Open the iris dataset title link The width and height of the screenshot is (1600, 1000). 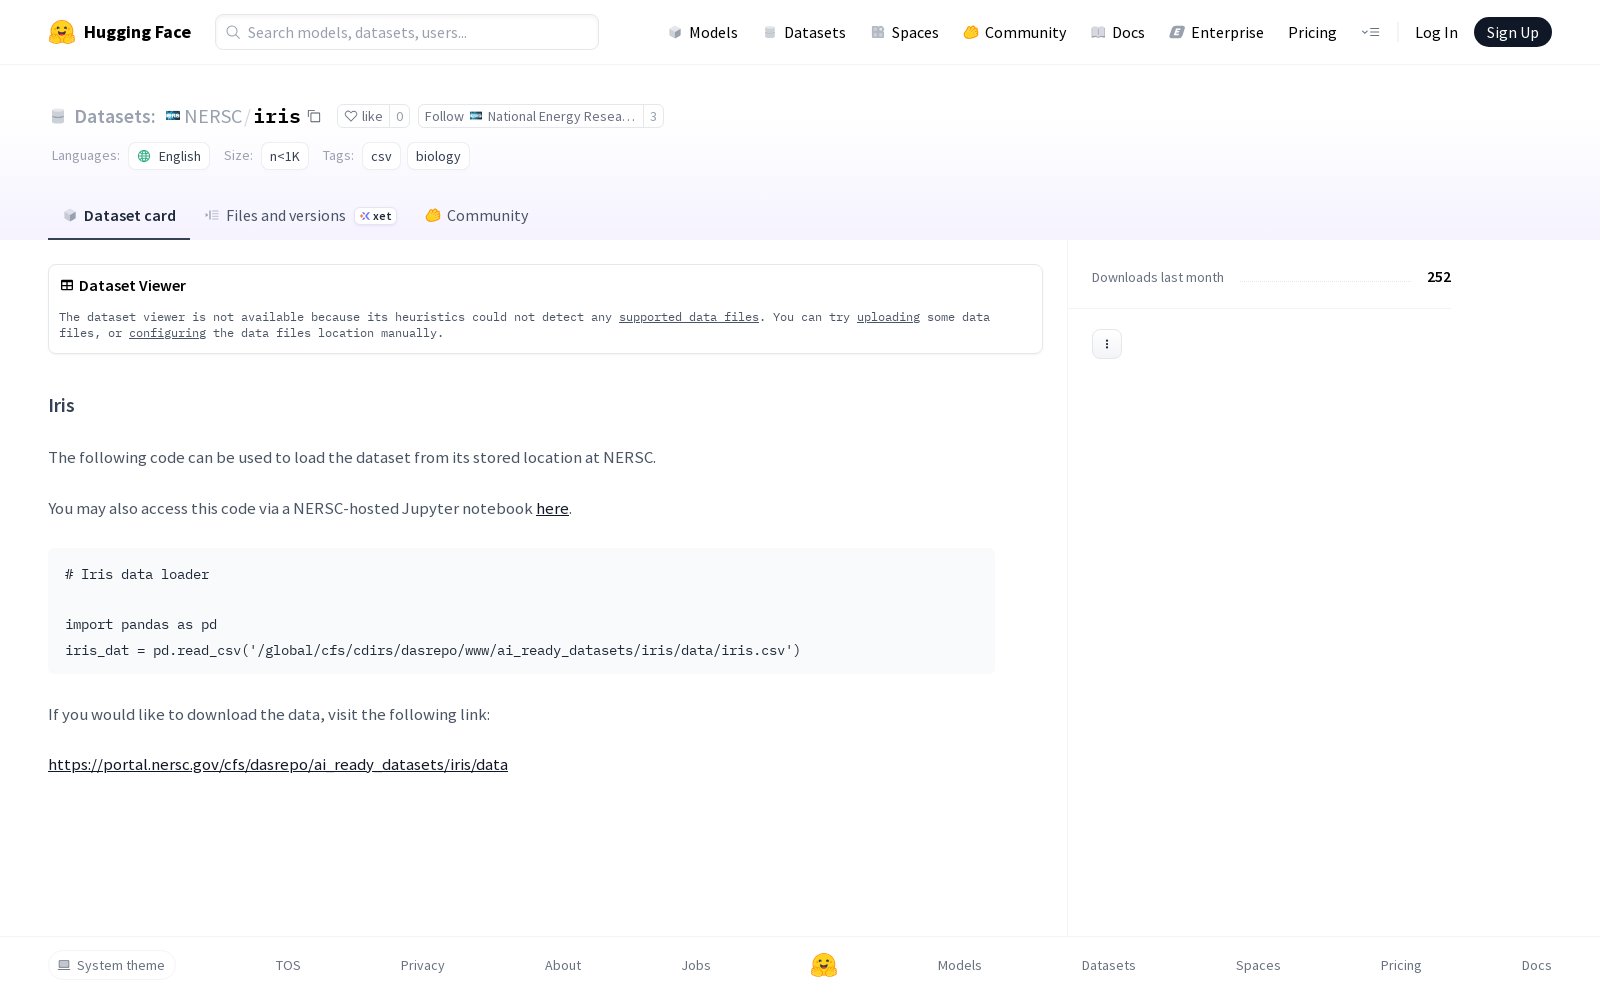[277, 116]
